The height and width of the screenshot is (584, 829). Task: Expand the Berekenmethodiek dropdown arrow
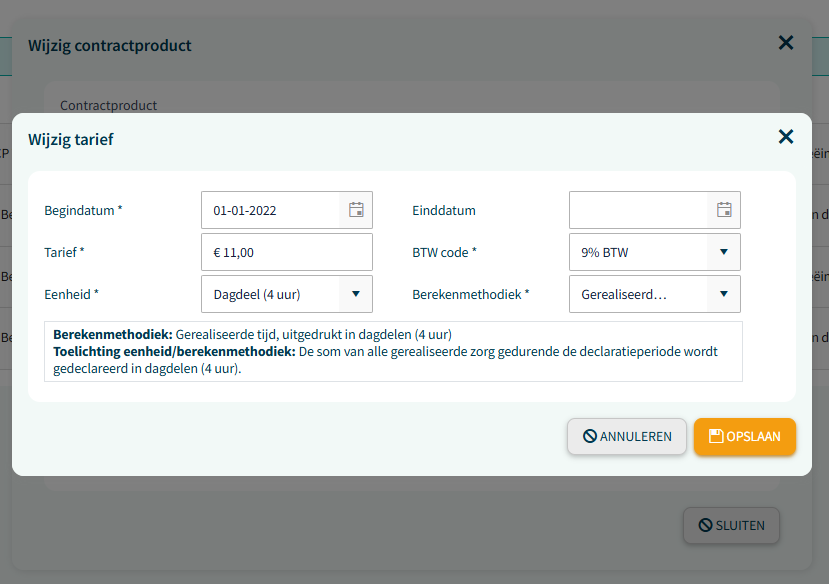723,294
